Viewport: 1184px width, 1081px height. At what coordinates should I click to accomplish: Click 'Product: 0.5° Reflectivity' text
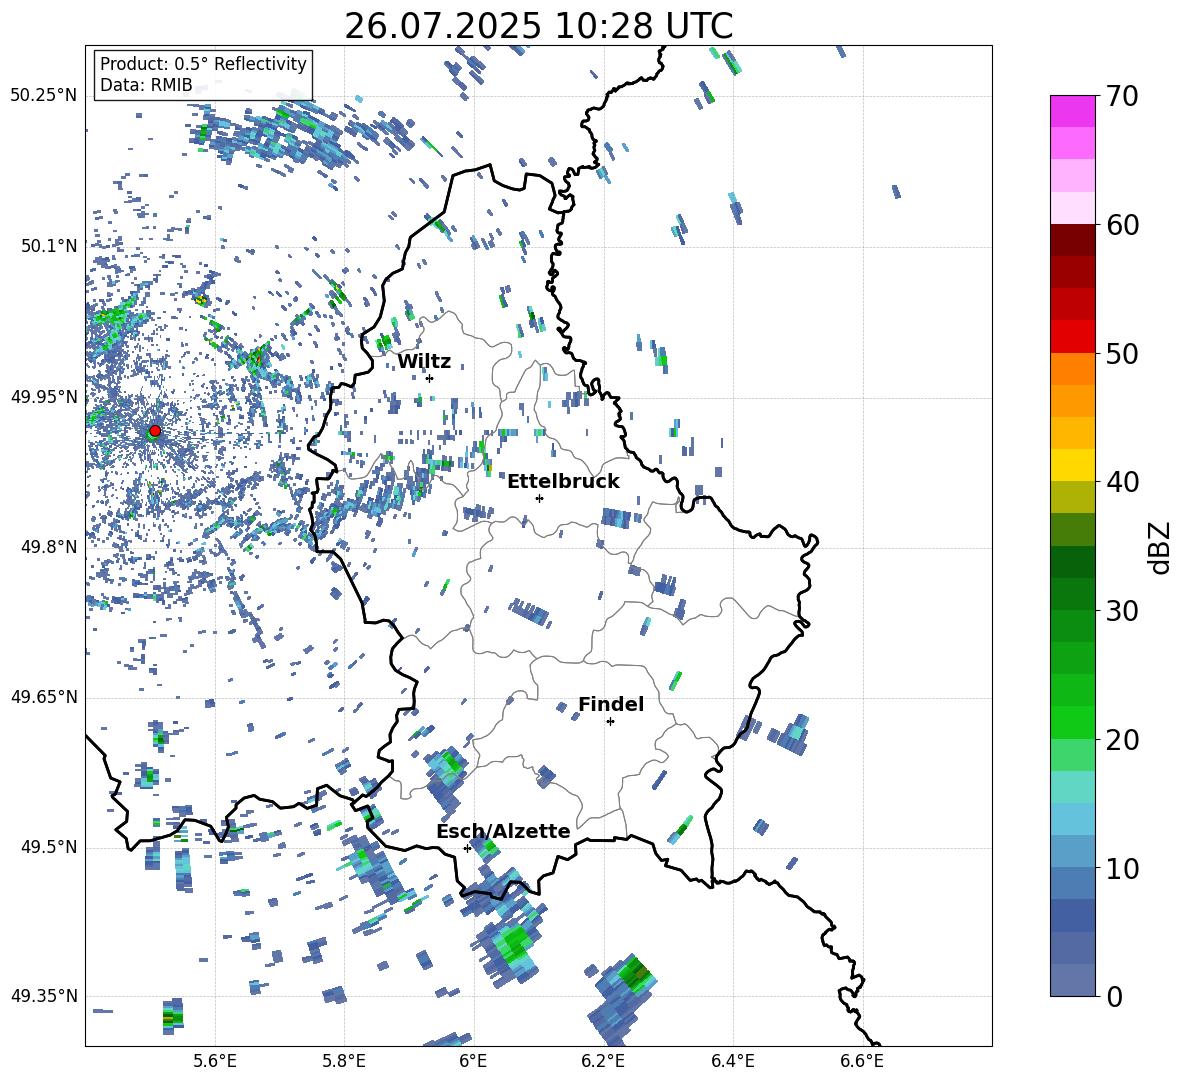pyautogui.click(x=203, y=64)
